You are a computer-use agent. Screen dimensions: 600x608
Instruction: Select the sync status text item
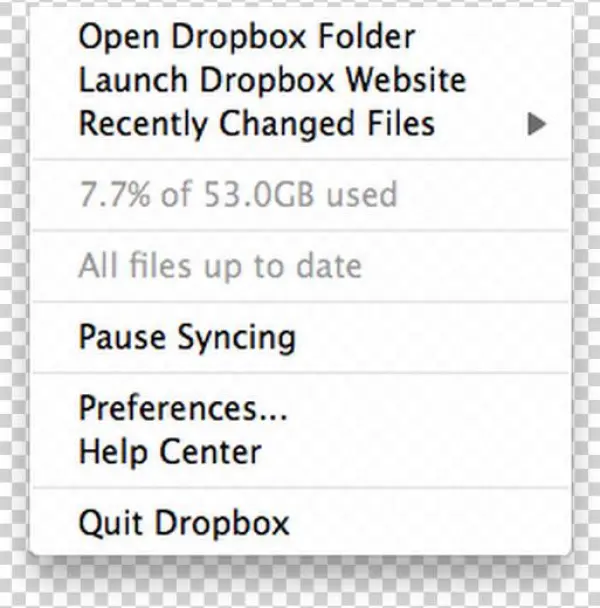(220, 266)
